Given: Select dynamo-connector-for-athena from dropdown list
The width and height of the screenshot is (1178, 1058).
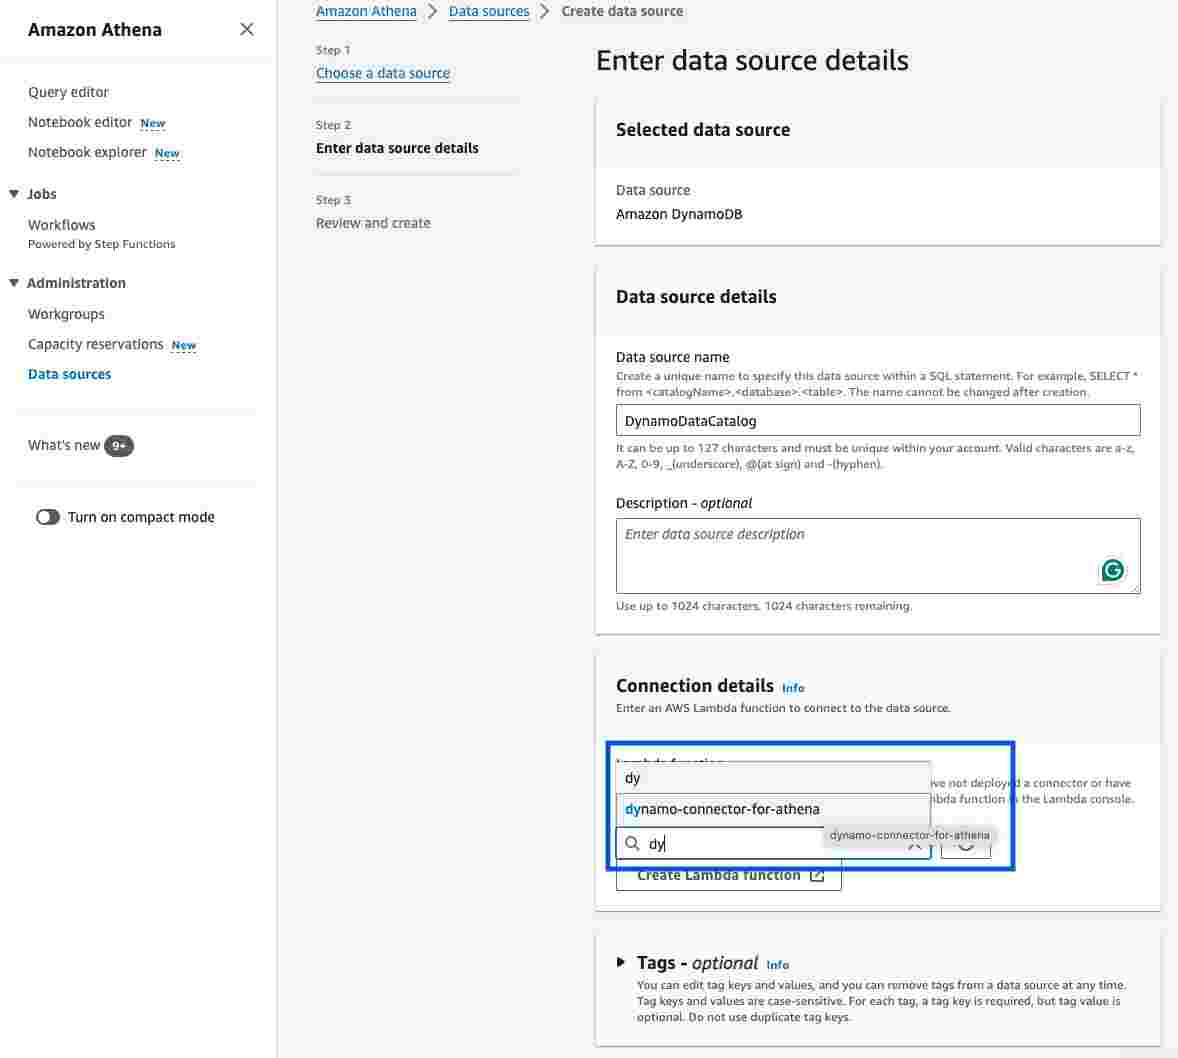Looking at the screenshot, I should [773, 809].
